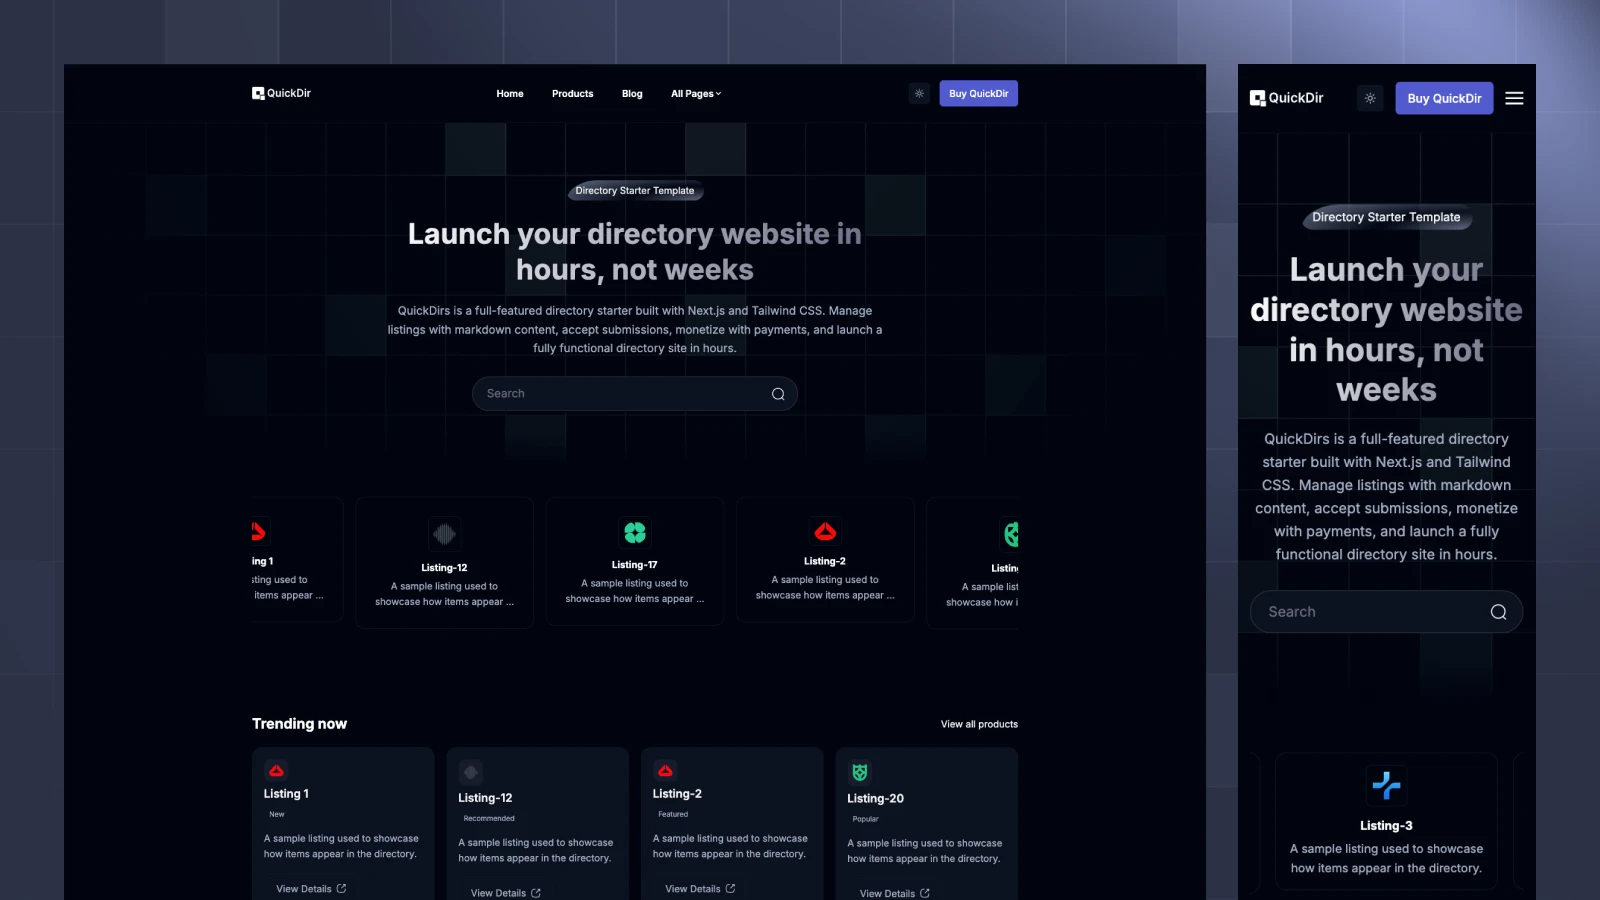Toggle the theme using the sun icon
The height and width of the screenshot is (900, 1600).
pyautogui.click(x=919, y=93)
